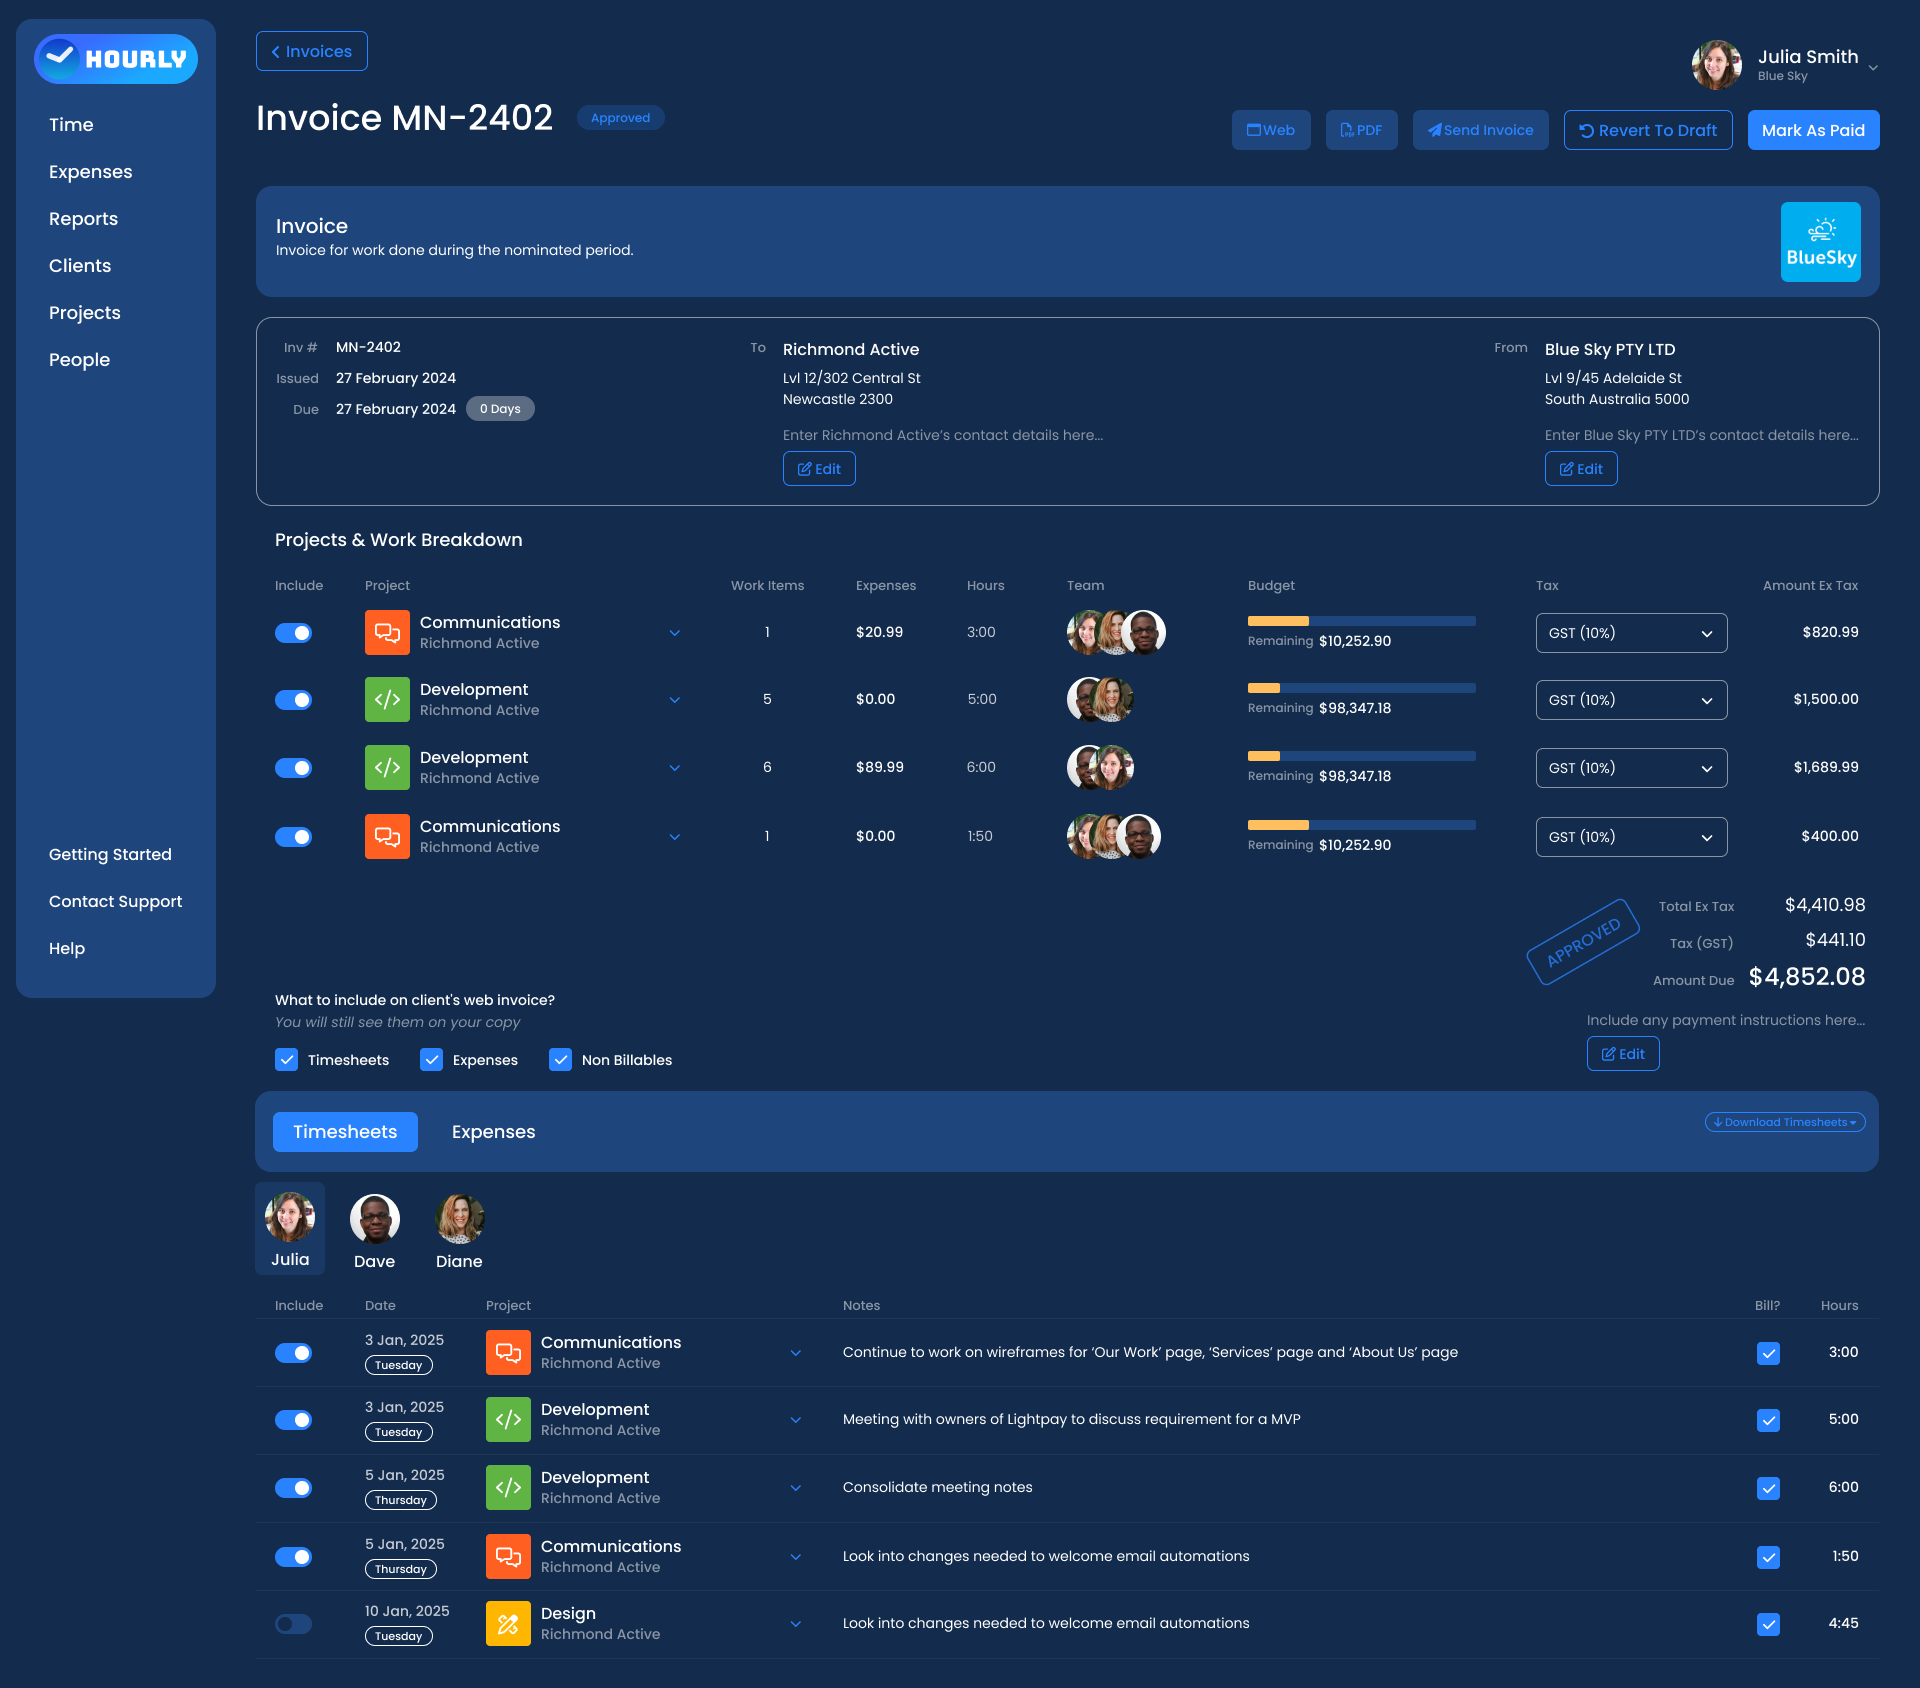Revert the invoice to draft

(x=1647, y=130)
